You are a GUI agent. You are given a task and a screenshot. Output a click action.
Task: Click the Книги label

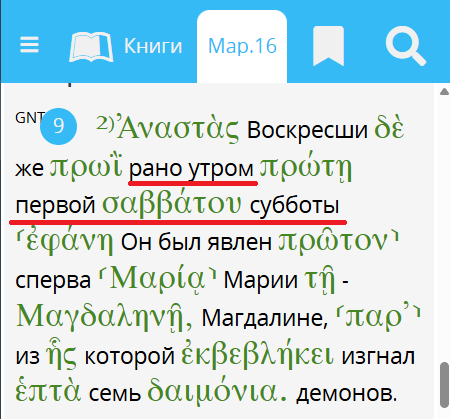pyautogui.click(x=153, y=46)
